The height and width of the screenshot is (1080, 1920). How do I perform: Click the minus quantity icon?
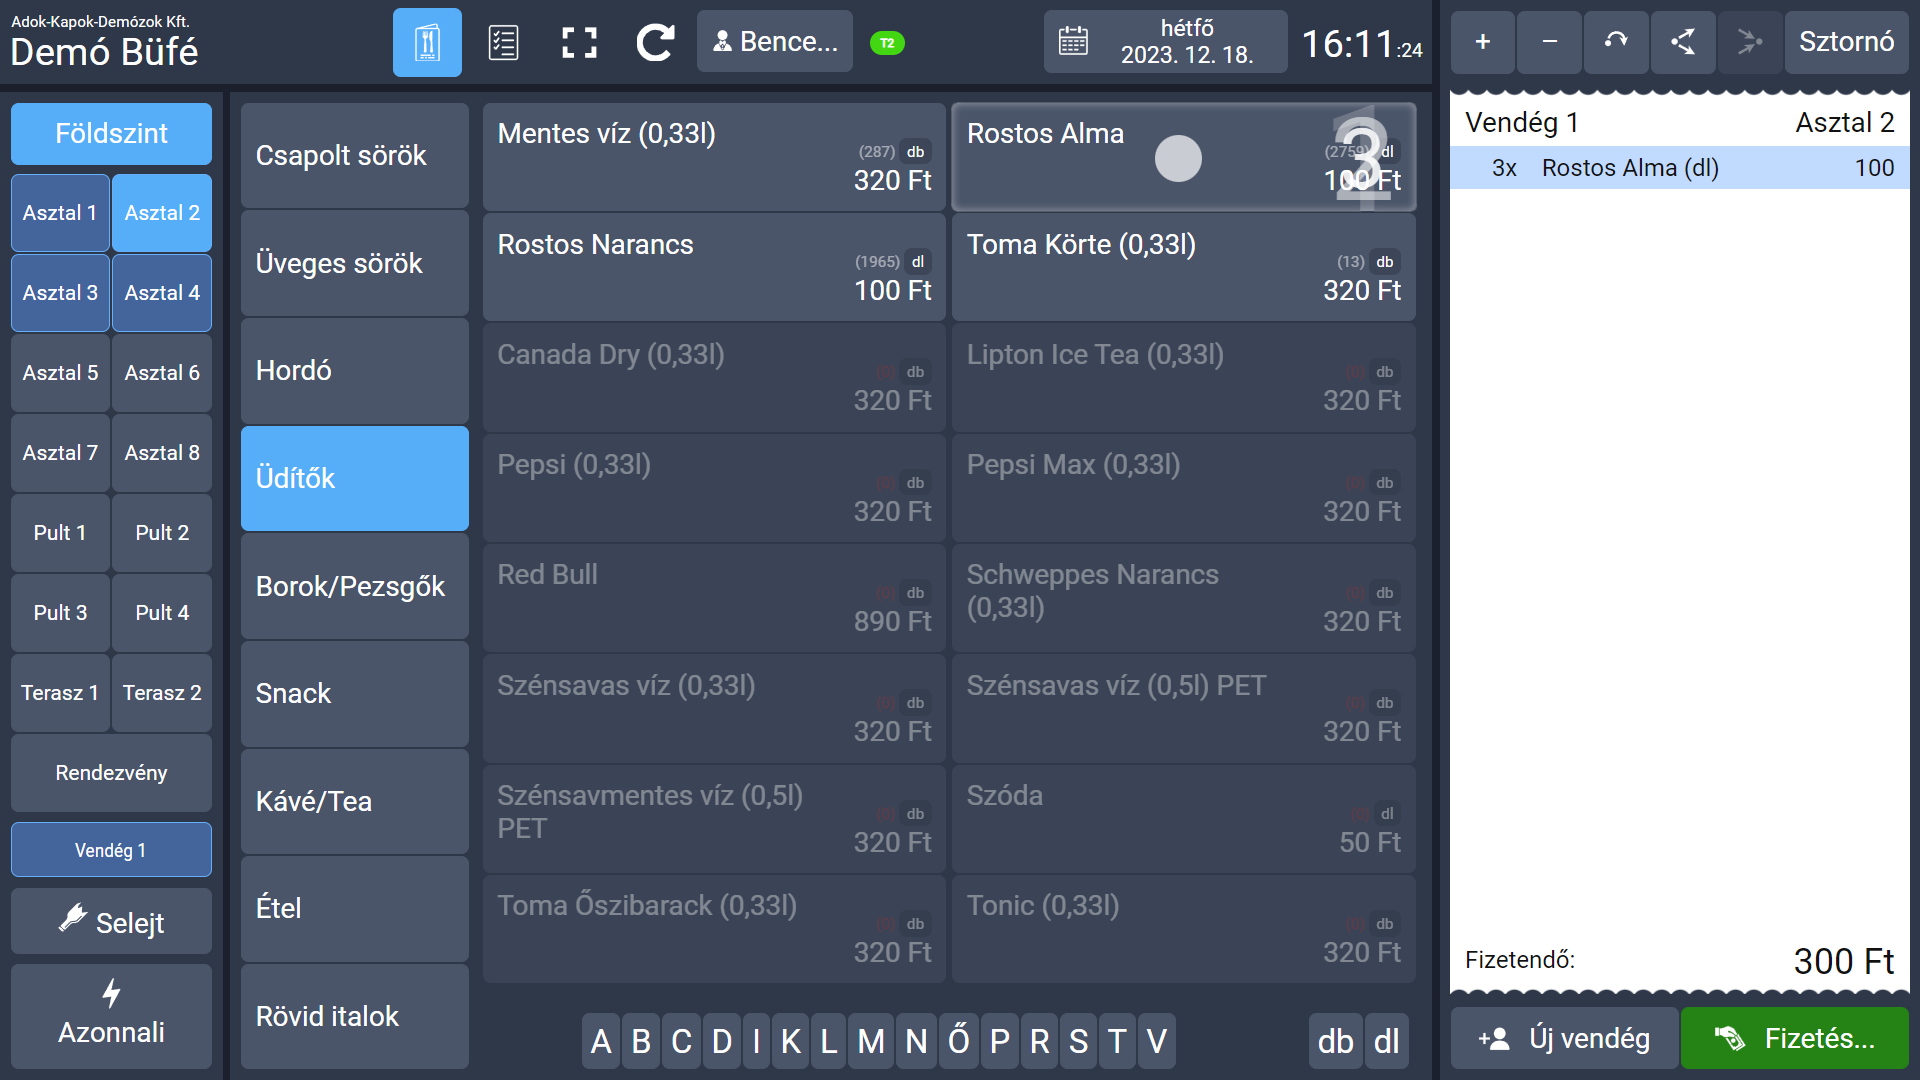pyautogui.click(x=1549, y=42)
